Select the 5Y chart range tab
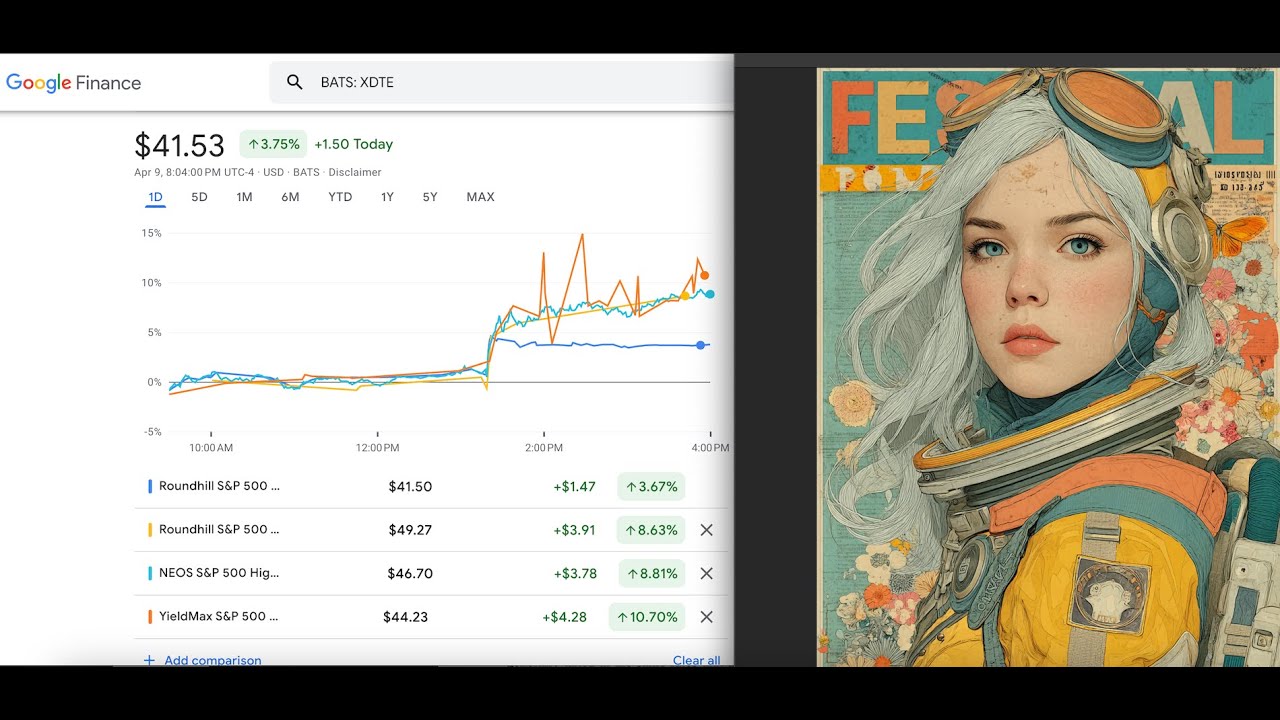This screenshot has height=720, width=1280. tap(430, 197)
